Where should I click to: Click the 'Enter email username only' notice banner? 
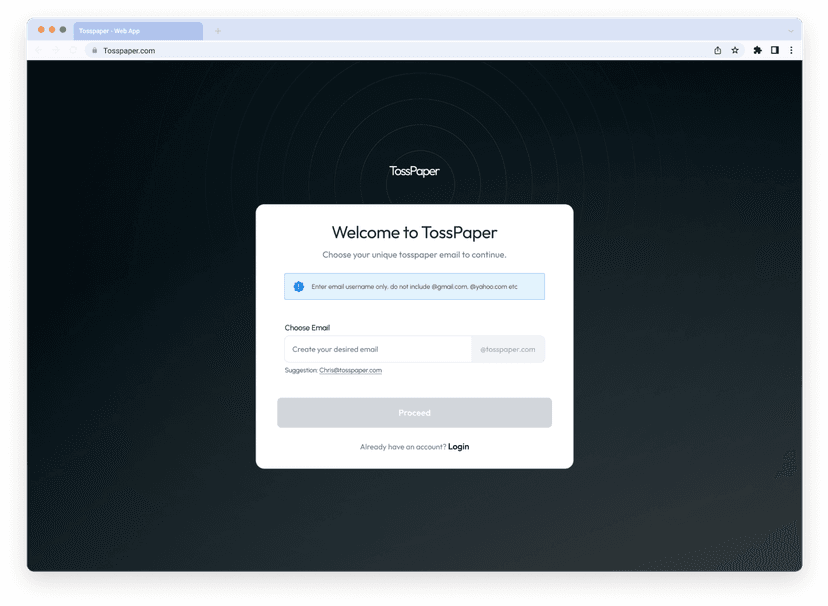tap(414, 287)
